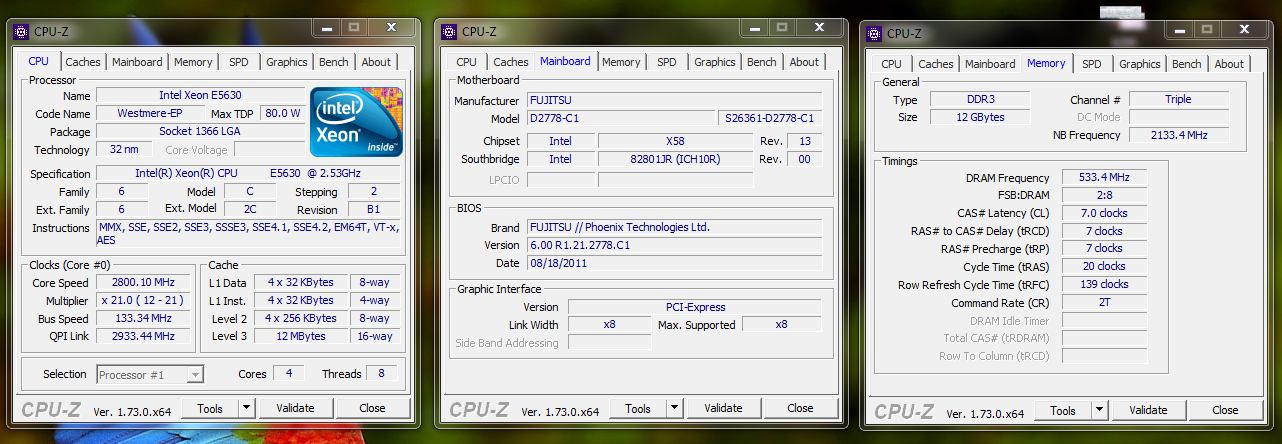The height and width of the screenshot is (444, 1282).
Task: Open the Processor #1 selection dropdown
Action: pos(195,374)
